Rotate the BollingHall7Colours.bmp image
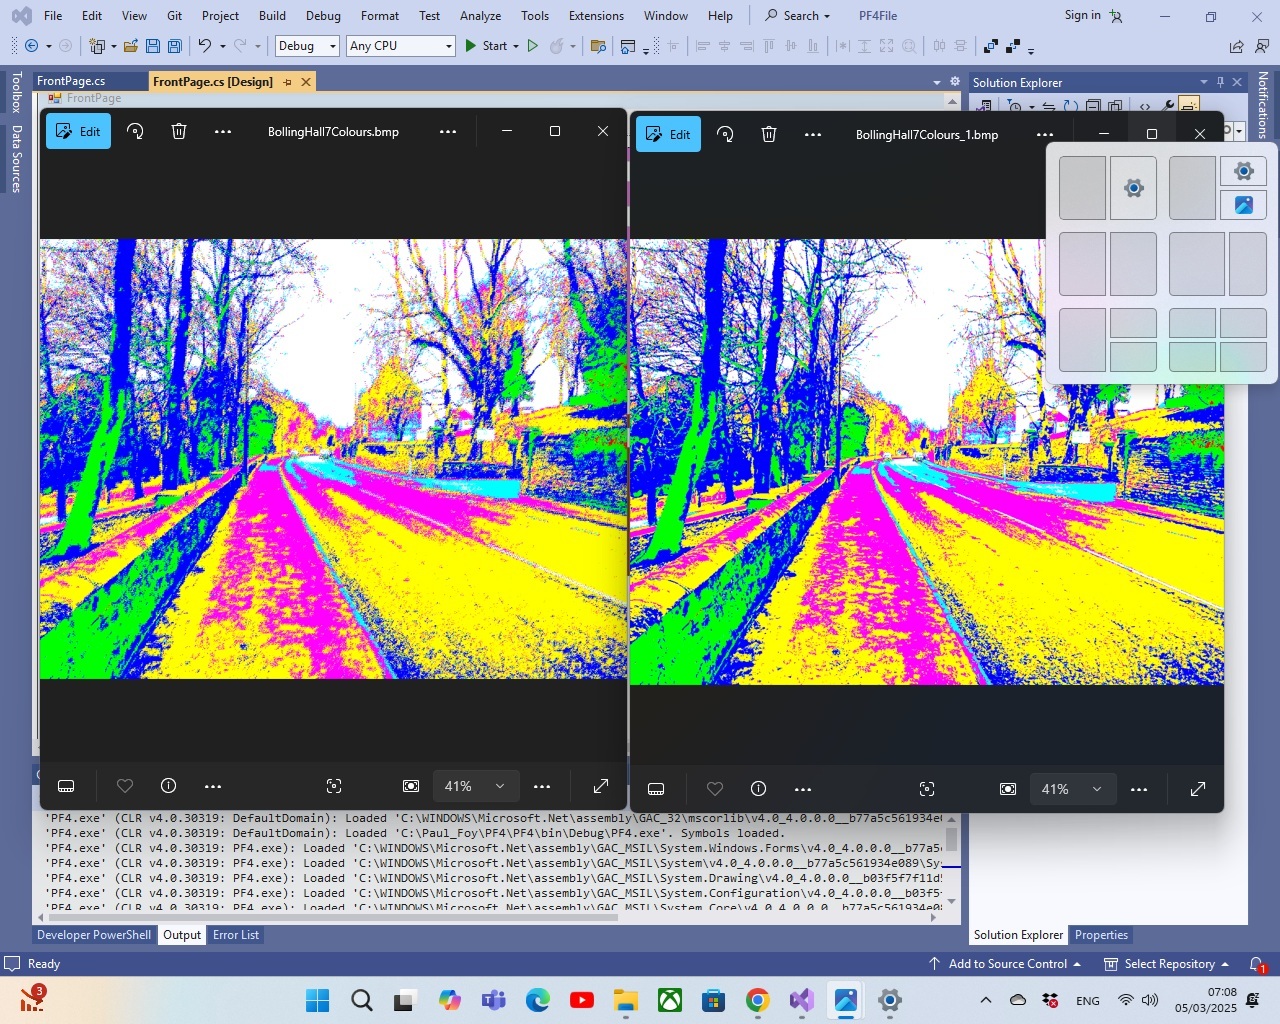1280x1024 pixels. (x=135, y=132)
